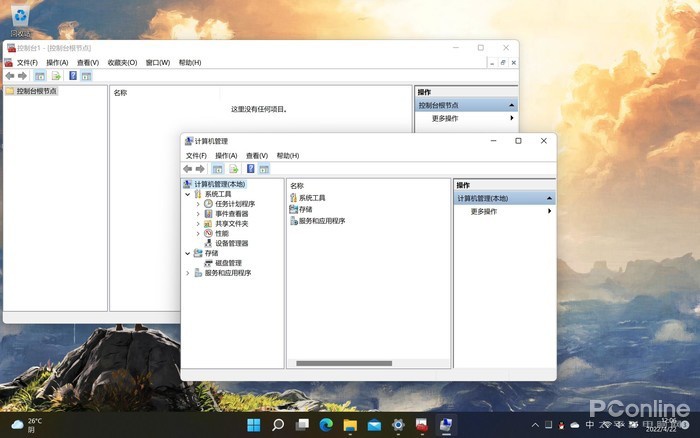Open Task Scheduler (任务计划程序) in the tree

[234, 204]
